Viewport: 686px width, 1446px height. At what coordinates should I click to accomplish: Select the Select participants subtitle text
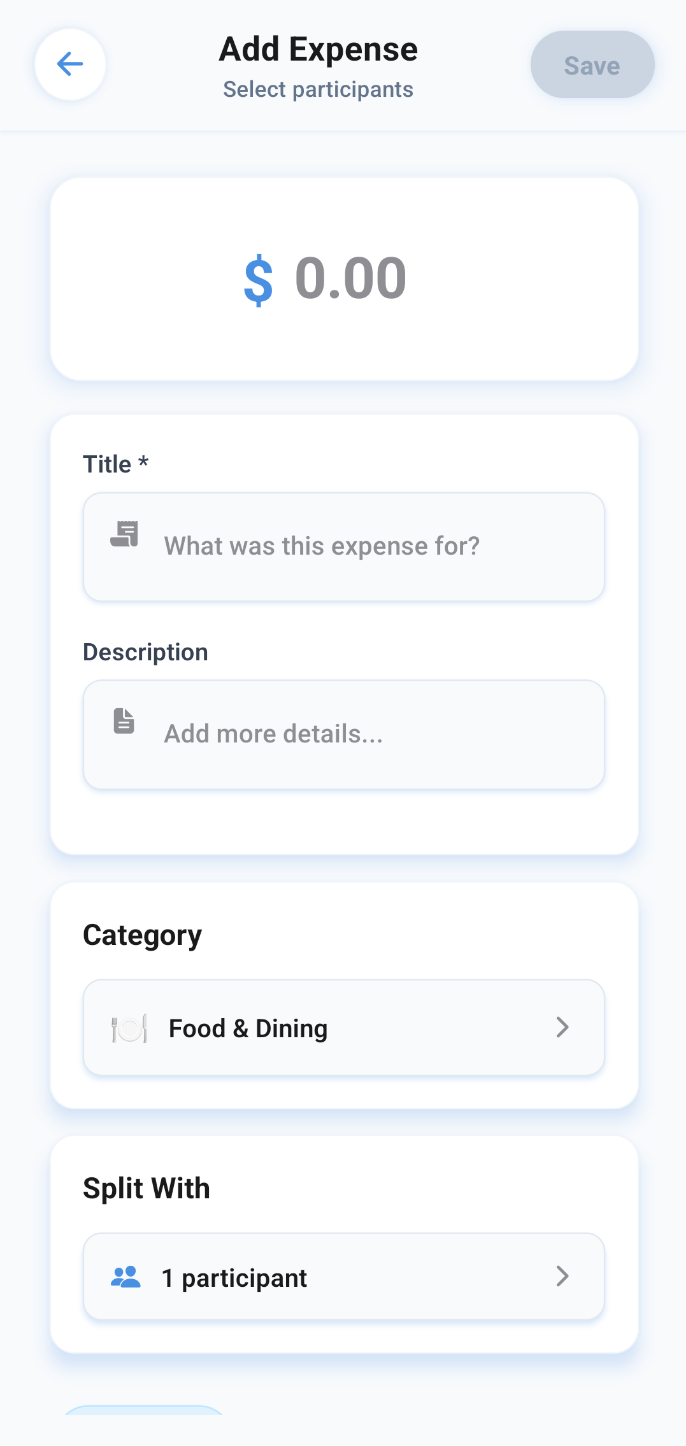(x=318, y=89)
